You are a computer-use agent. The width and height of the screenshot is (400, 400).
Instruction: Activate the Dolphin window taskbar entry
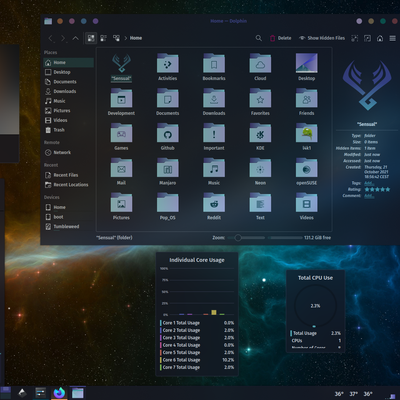coord(78,393)
